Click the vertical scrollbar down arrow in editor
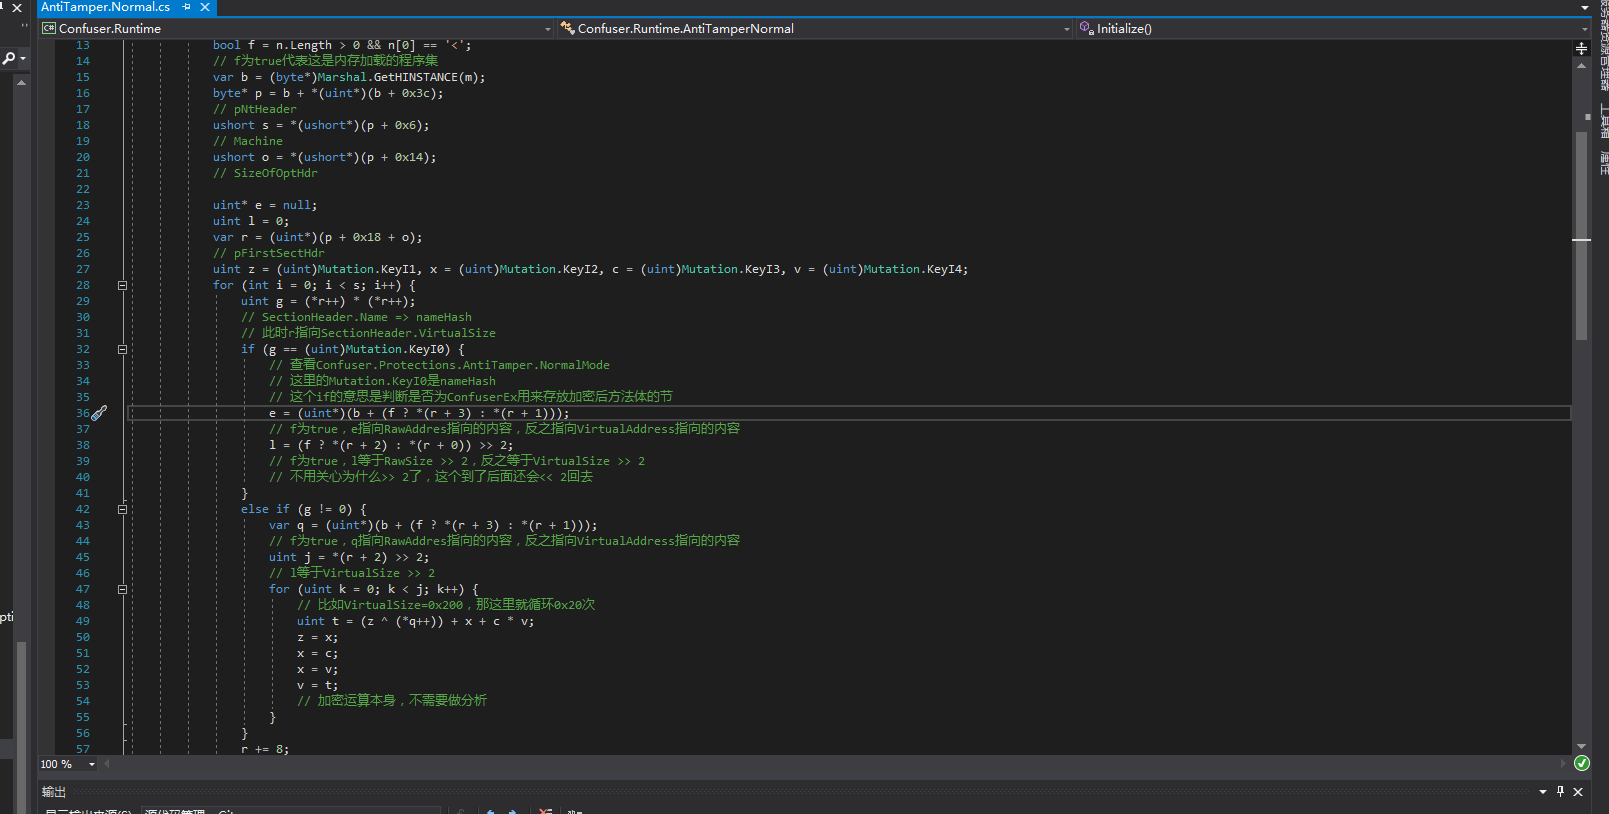 tap(1581, 746)
